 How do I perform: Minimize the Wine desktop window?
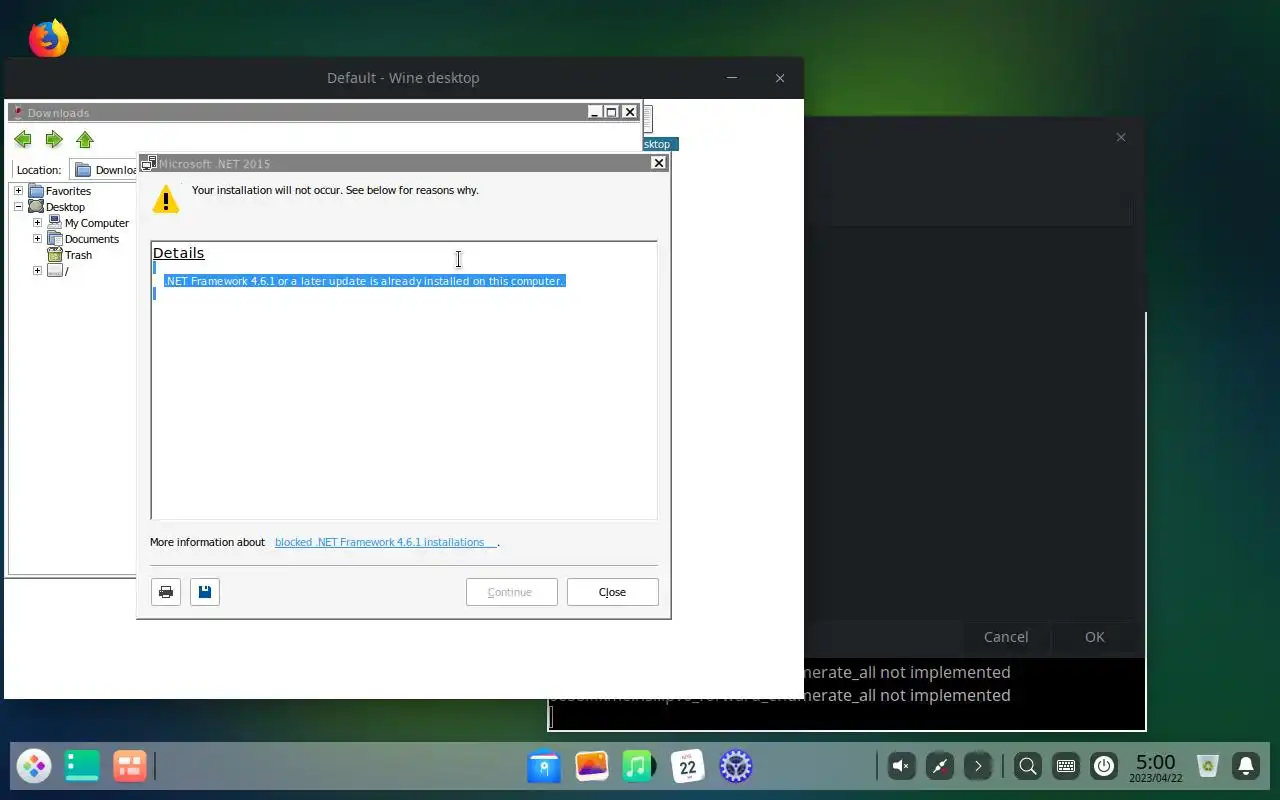[x=732, y=78]
